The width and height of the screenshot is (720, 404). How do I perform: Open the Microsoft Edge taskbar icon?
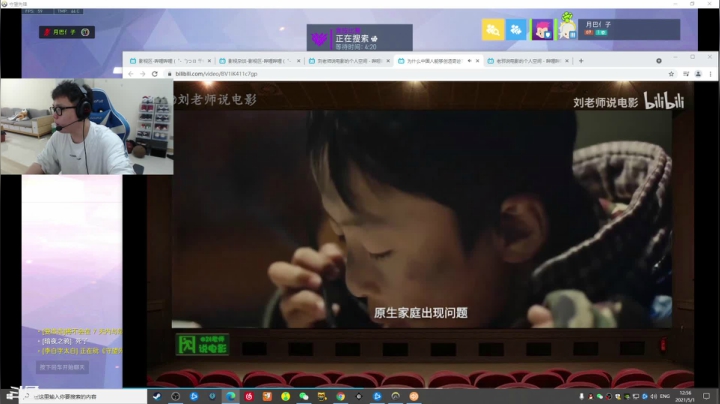(x=231, y=396)
